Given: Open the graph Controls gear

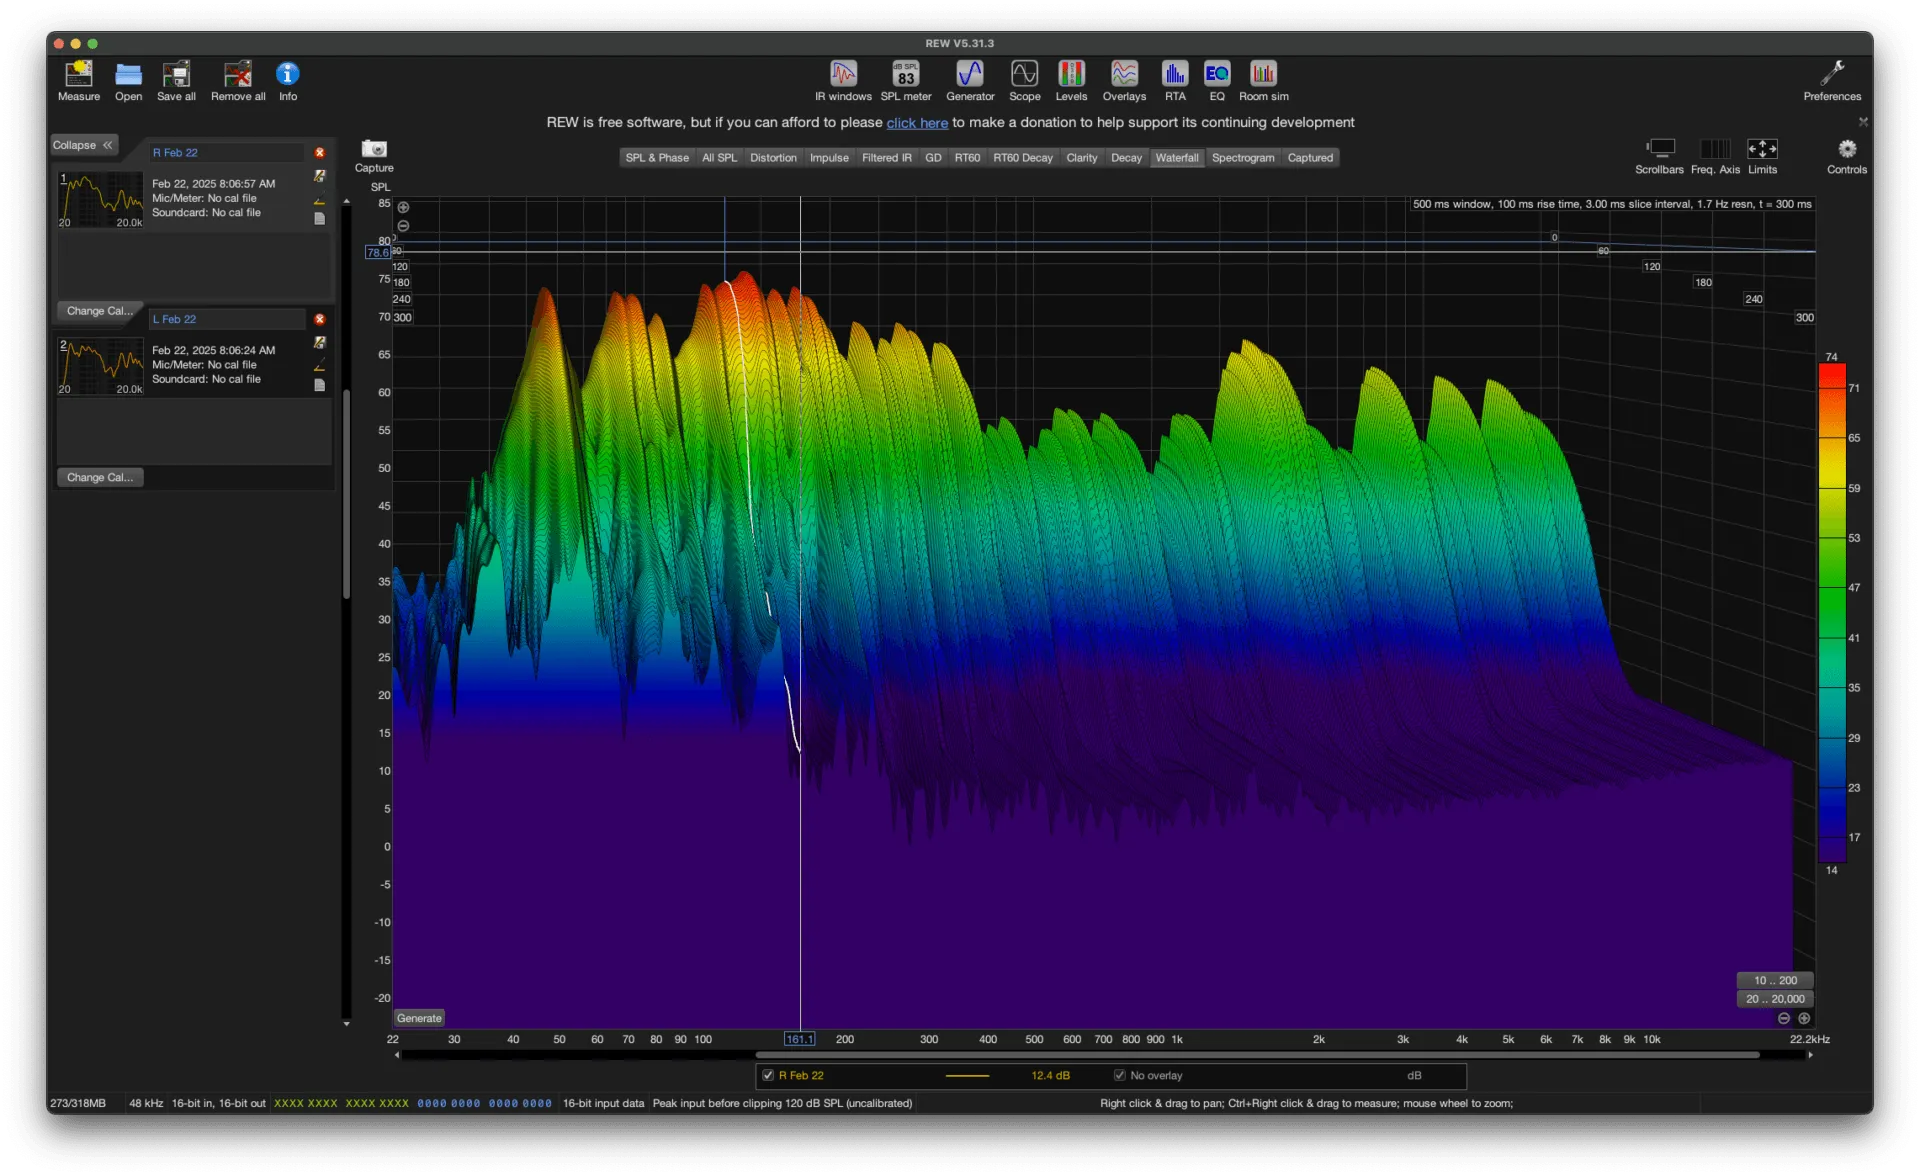Looking at the screenshot, I should point(1846,149).
